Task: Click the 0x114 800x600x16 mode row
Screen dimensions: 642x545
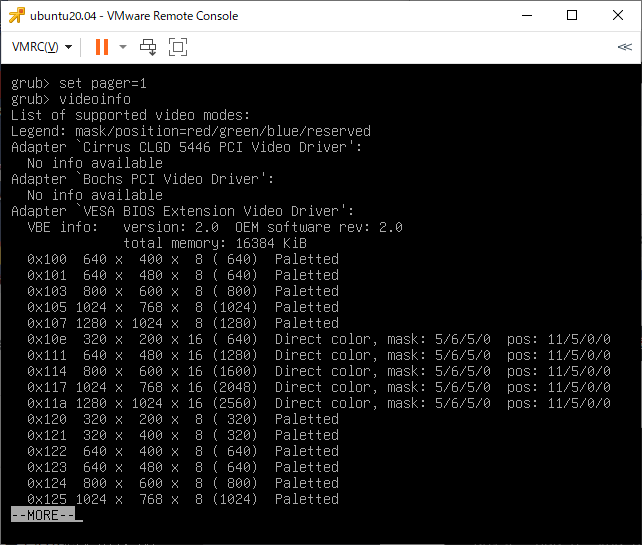Action: [319, 371]
